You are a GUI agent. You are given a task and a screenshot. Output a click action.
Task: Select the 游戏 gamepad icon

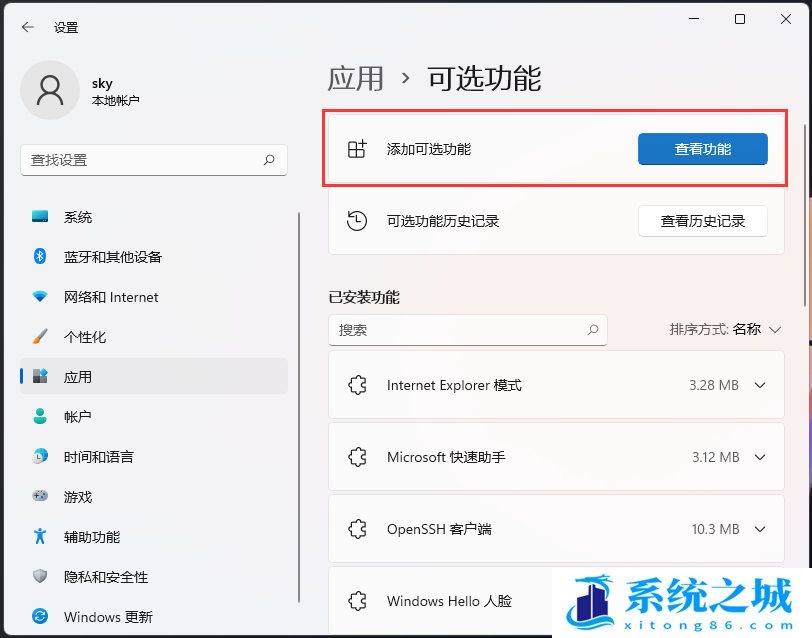tap(40, 496)
